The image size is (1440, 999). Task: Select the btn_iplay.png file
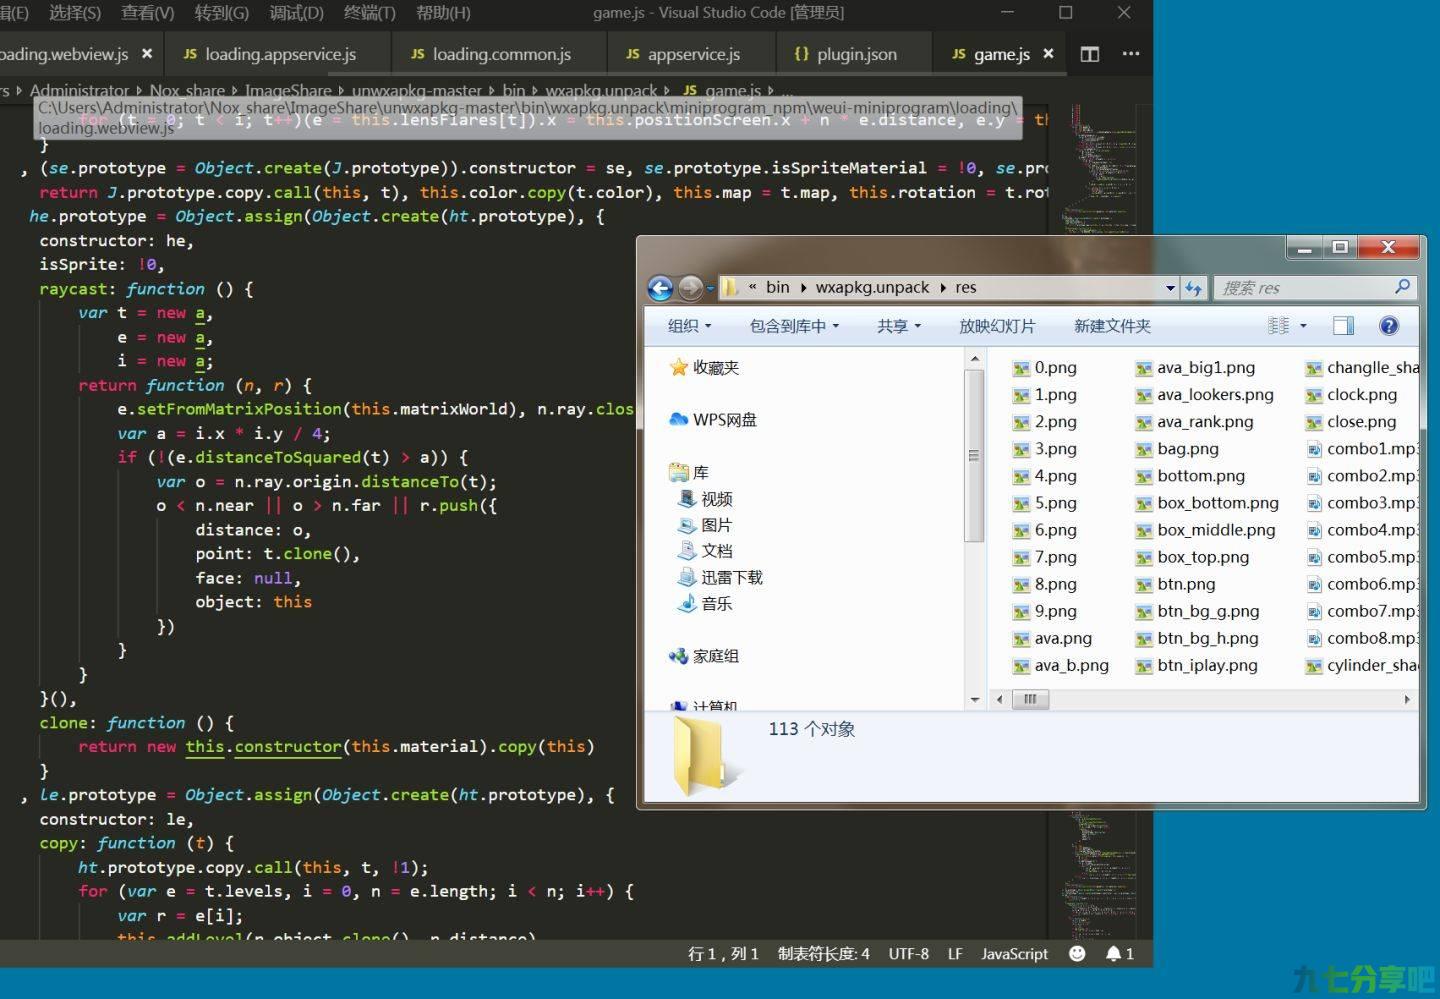coord(1196,664)
